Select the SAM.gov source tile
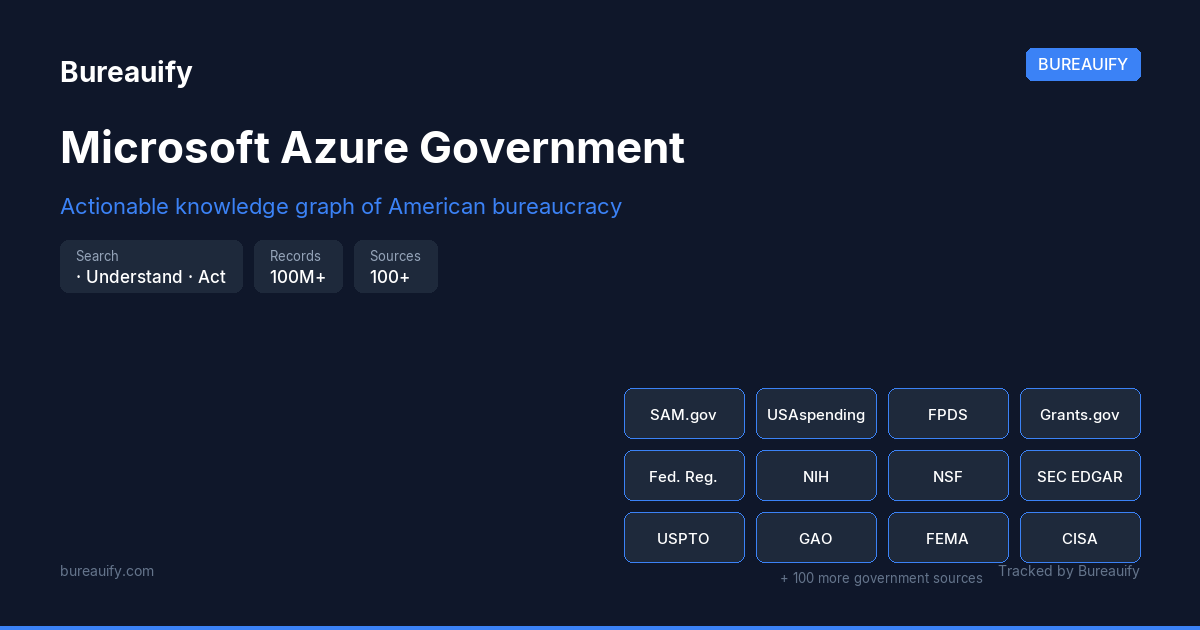Viewport: 1200px width, 630px height. click(684, 414)
